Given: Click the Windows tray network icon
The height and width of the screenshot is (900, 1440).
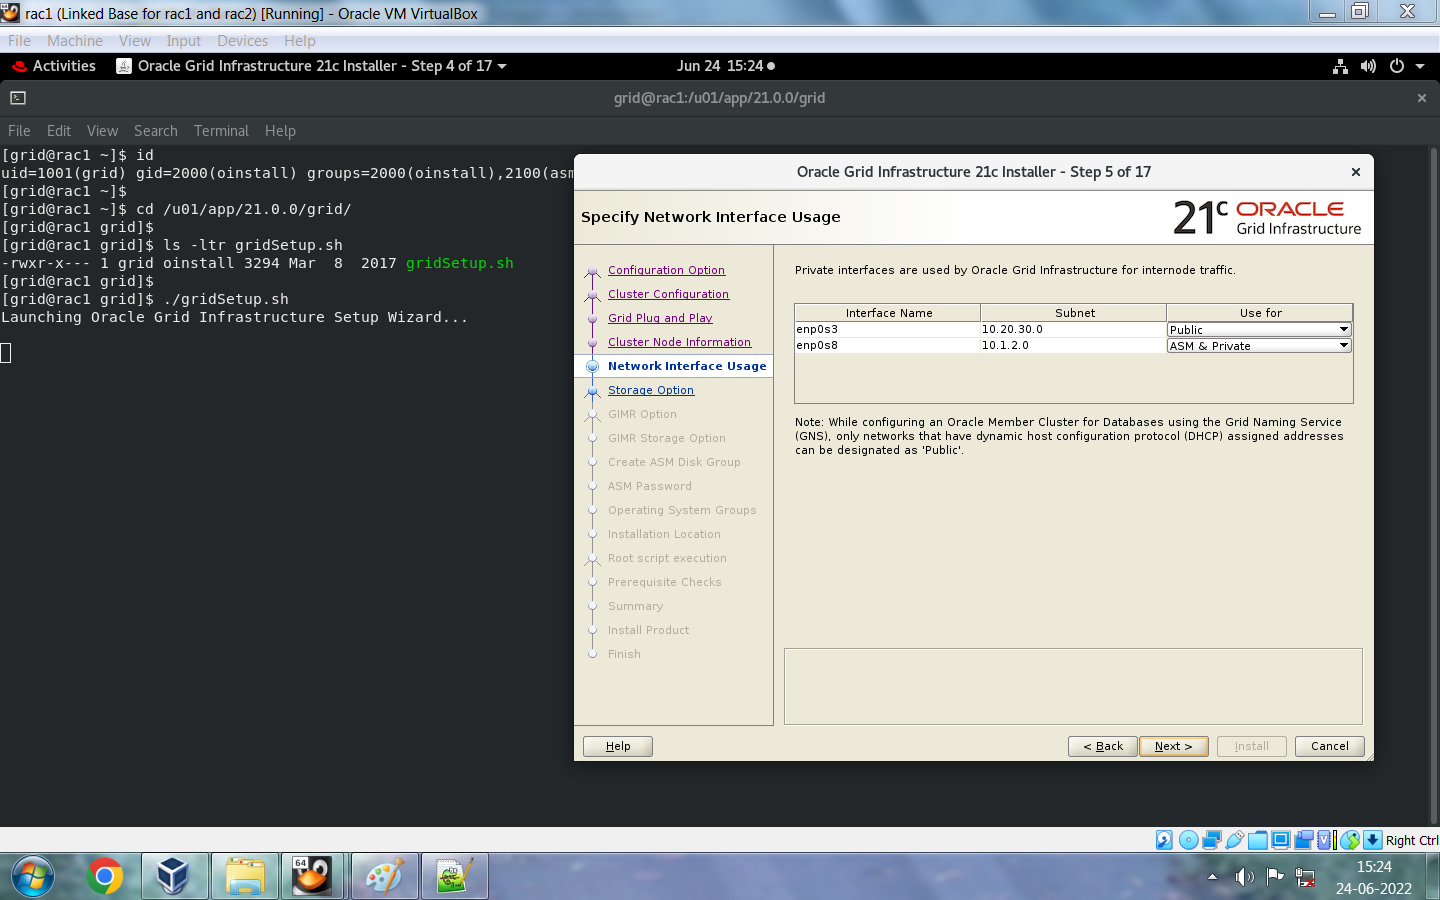Looking at the screenshot, I should pos(1305,878).
